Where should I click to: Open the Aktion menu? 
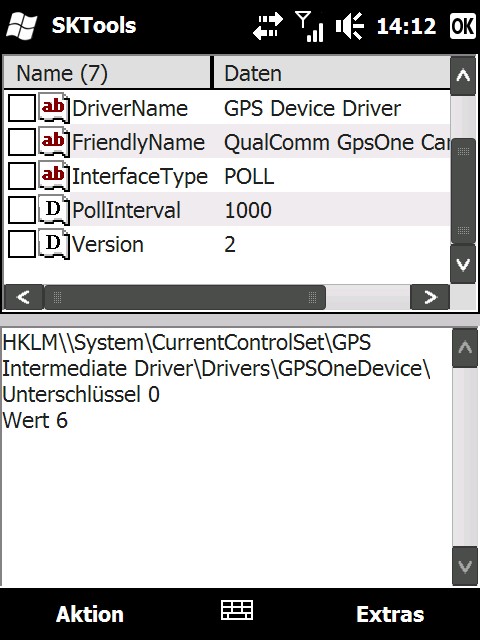(90, 614)
